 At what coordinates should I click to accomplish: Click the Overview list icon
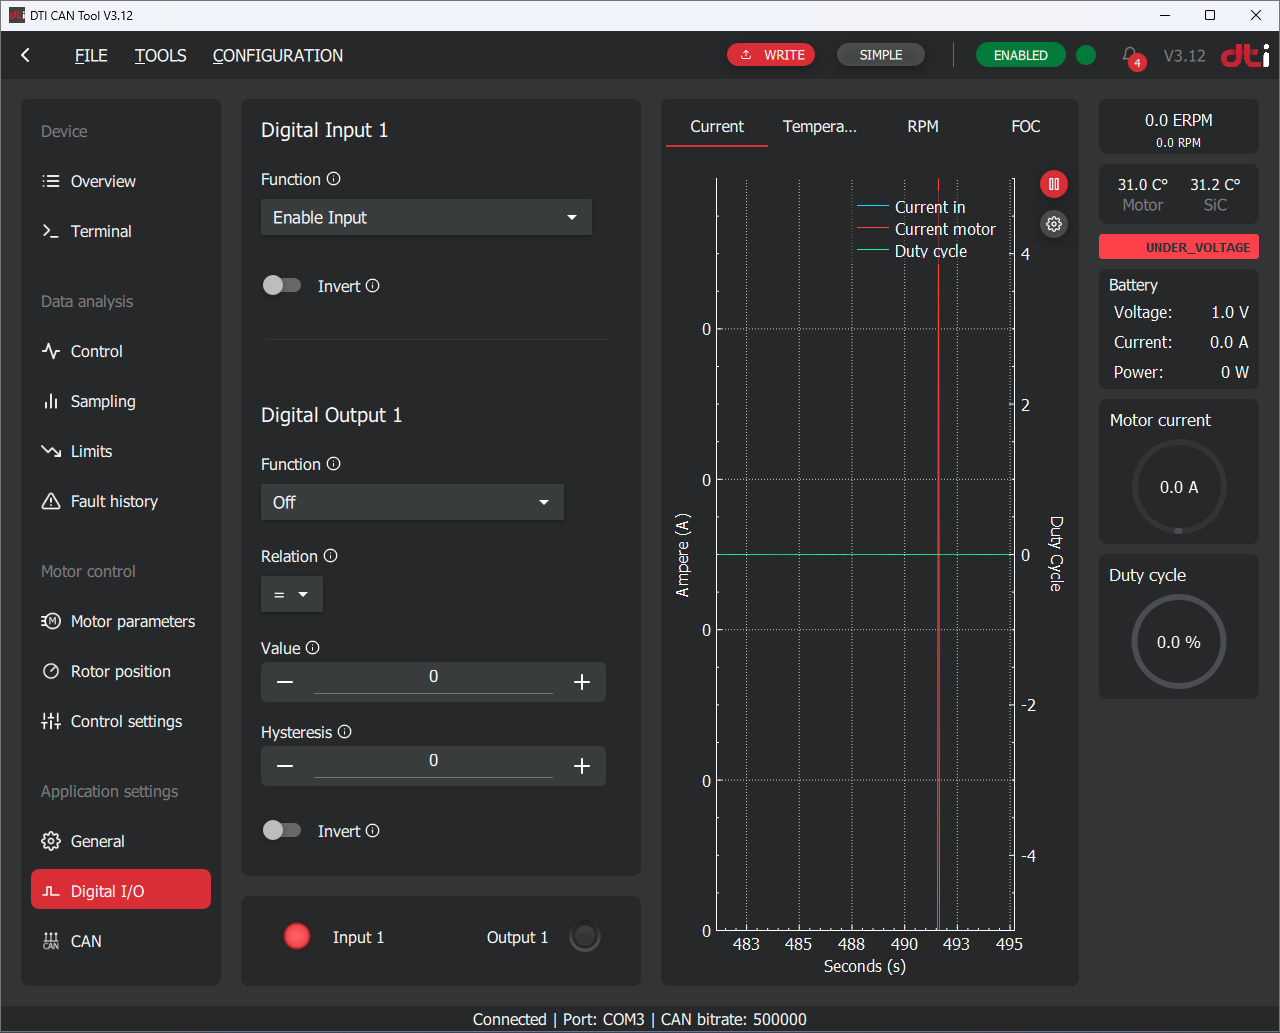click(x=51, y=181)
